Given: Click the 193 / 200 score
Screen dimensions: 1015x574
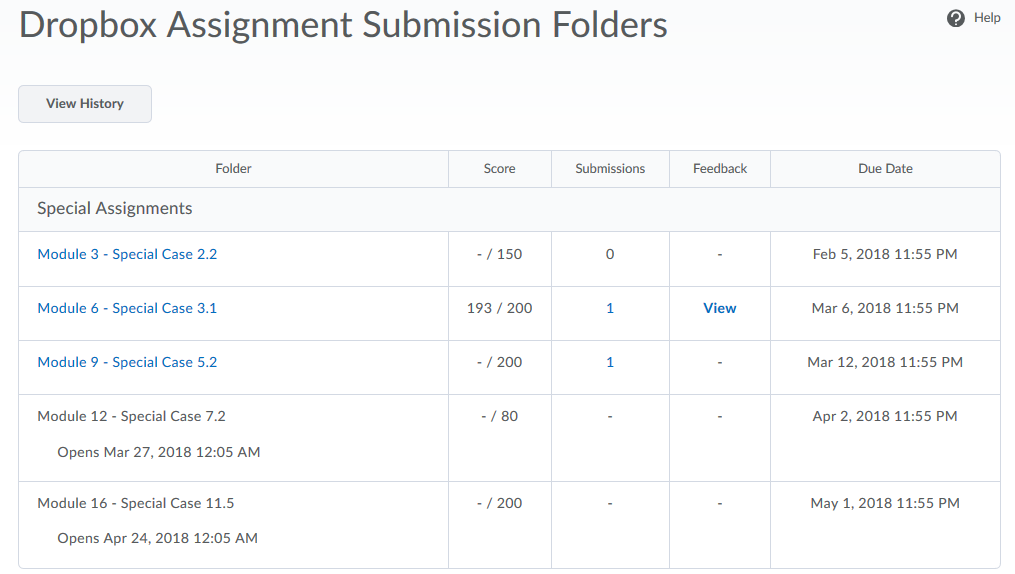Looking at the screenshot, I should pos(499,308).
